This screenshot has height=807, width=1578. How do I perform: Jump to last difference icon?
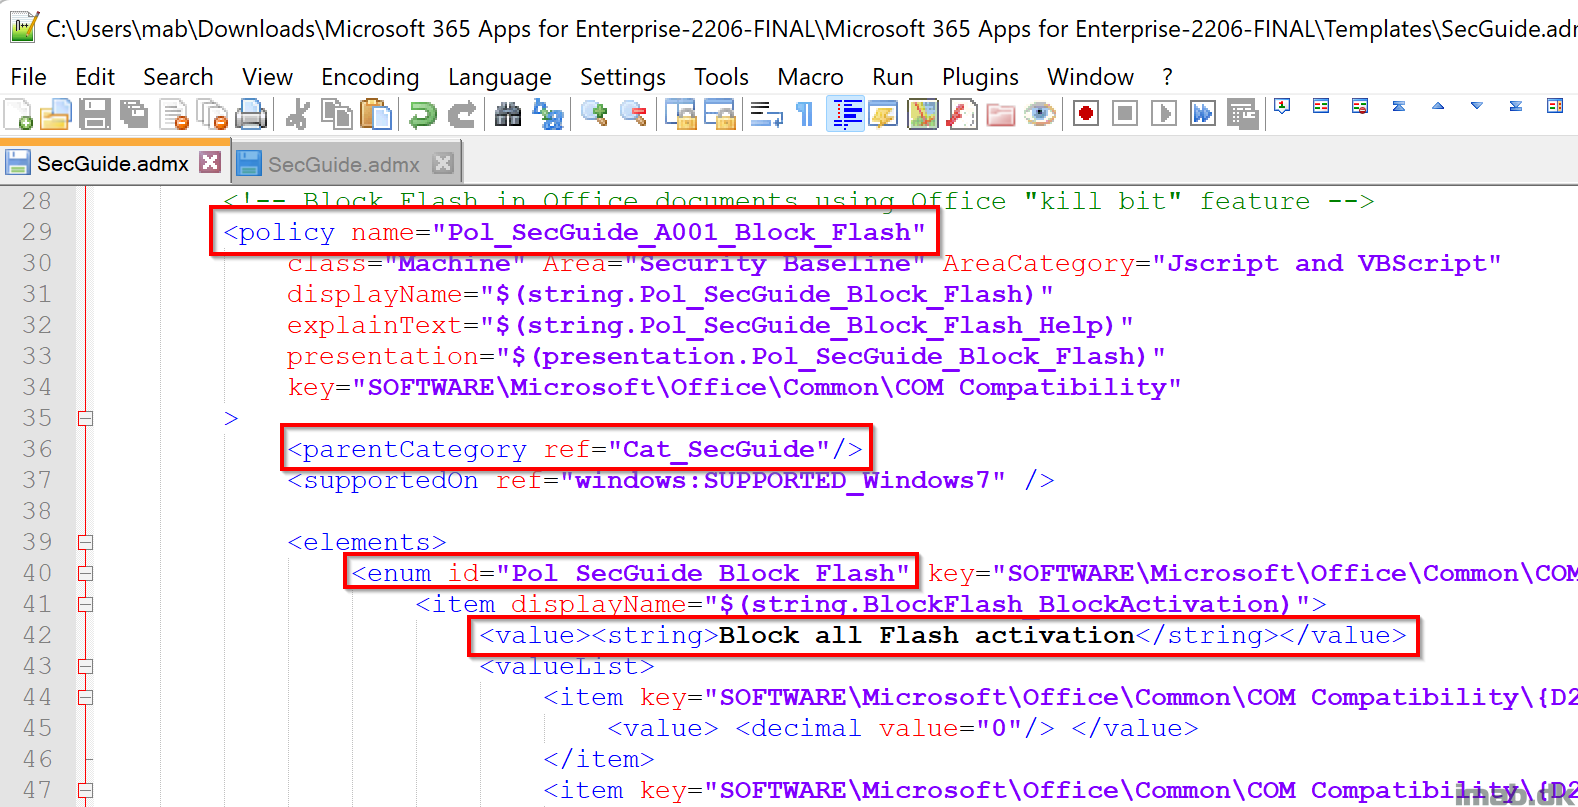tap(1516, 106)
